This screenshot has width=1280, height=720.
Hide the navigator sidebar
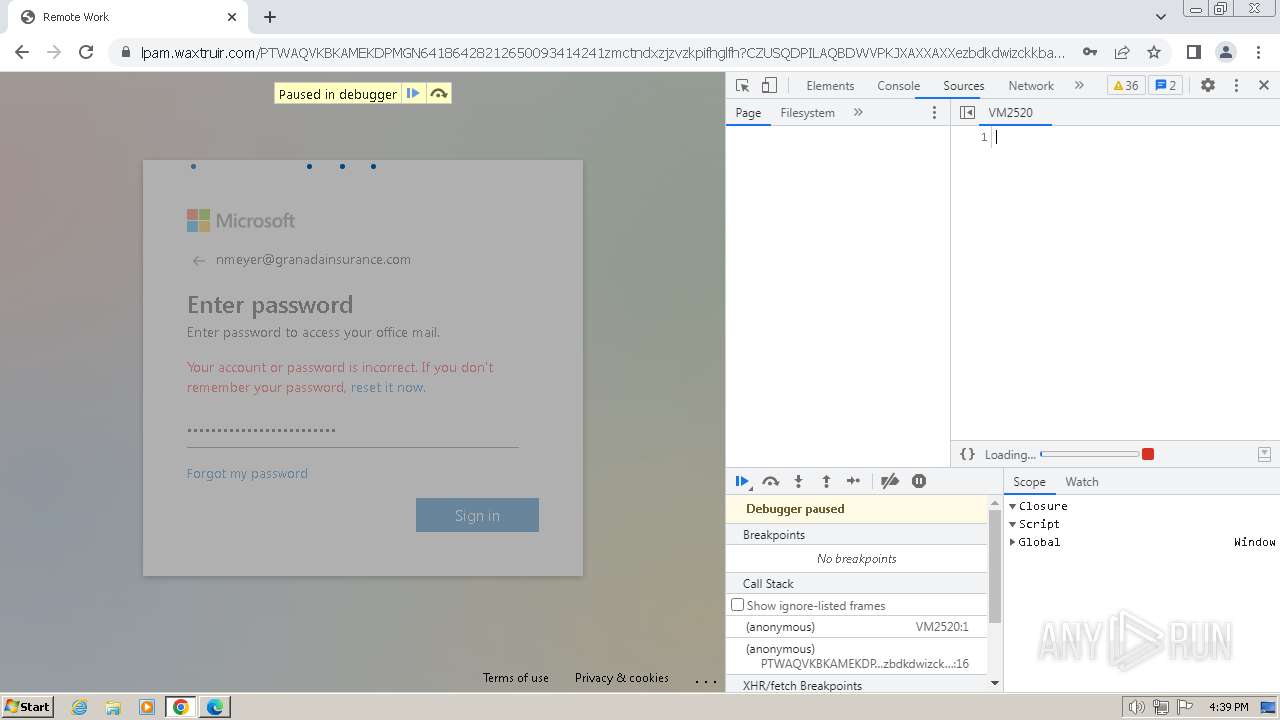pyautogui.click(x=967, y=113)
